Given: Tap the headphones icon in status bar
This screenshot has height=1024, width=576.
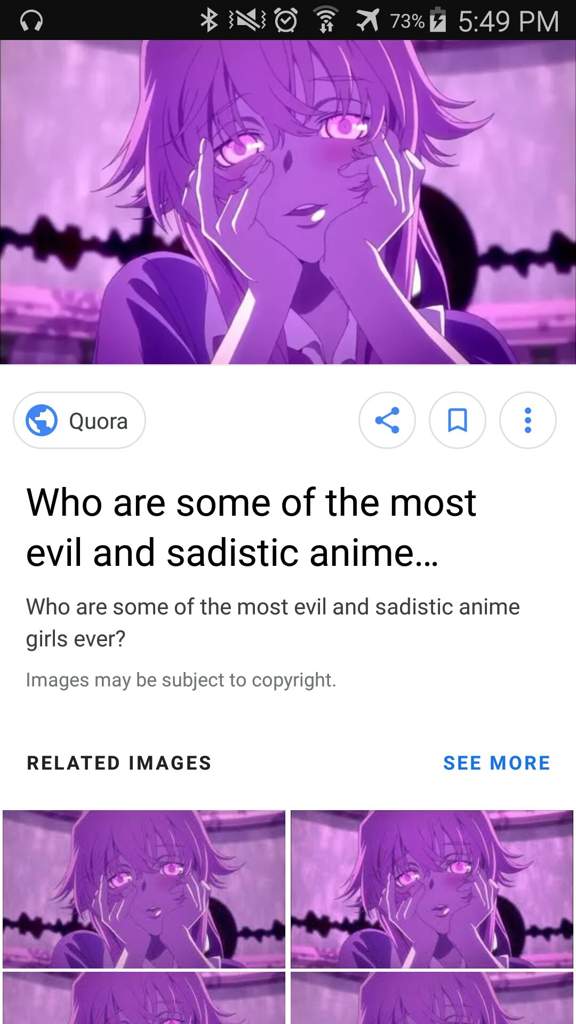Looking at the screenshot, I should pos(31,22).
